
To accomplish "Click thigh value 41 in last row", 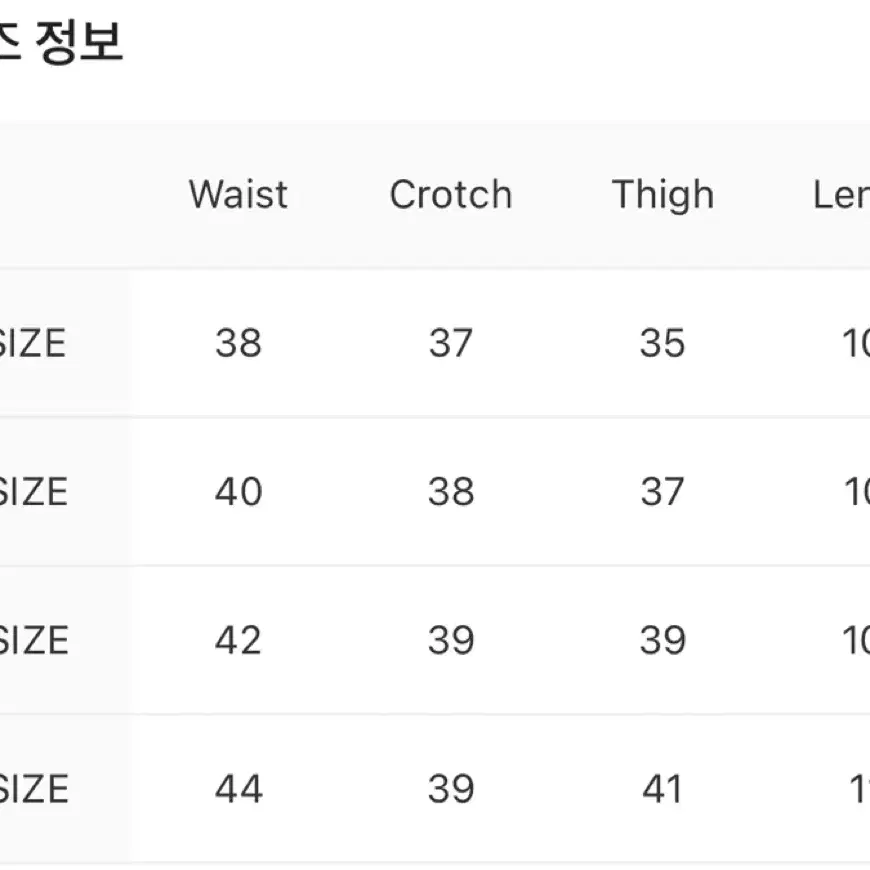I will (x=662, y=789).
